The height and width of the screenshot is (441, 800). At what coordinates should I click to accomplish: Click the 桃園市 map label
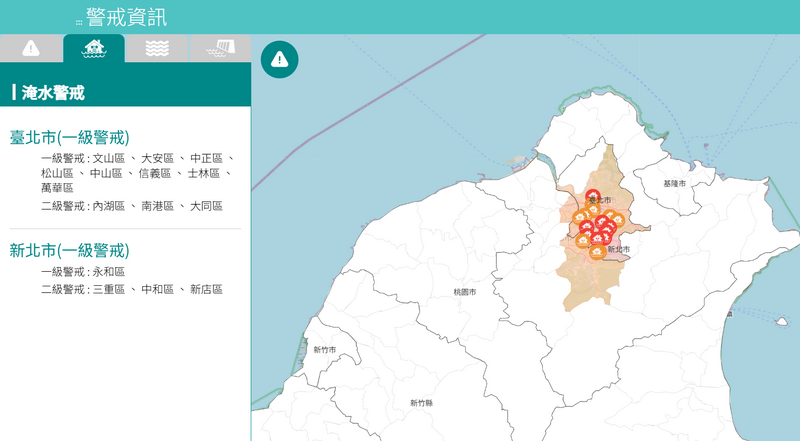[x=465, y=292]
